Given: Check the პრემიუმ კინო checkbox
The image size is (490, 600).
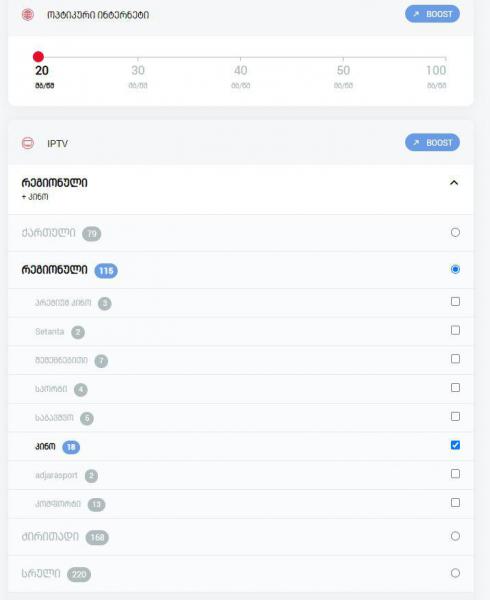Looking at the screenshot, I should coord(455,302).
